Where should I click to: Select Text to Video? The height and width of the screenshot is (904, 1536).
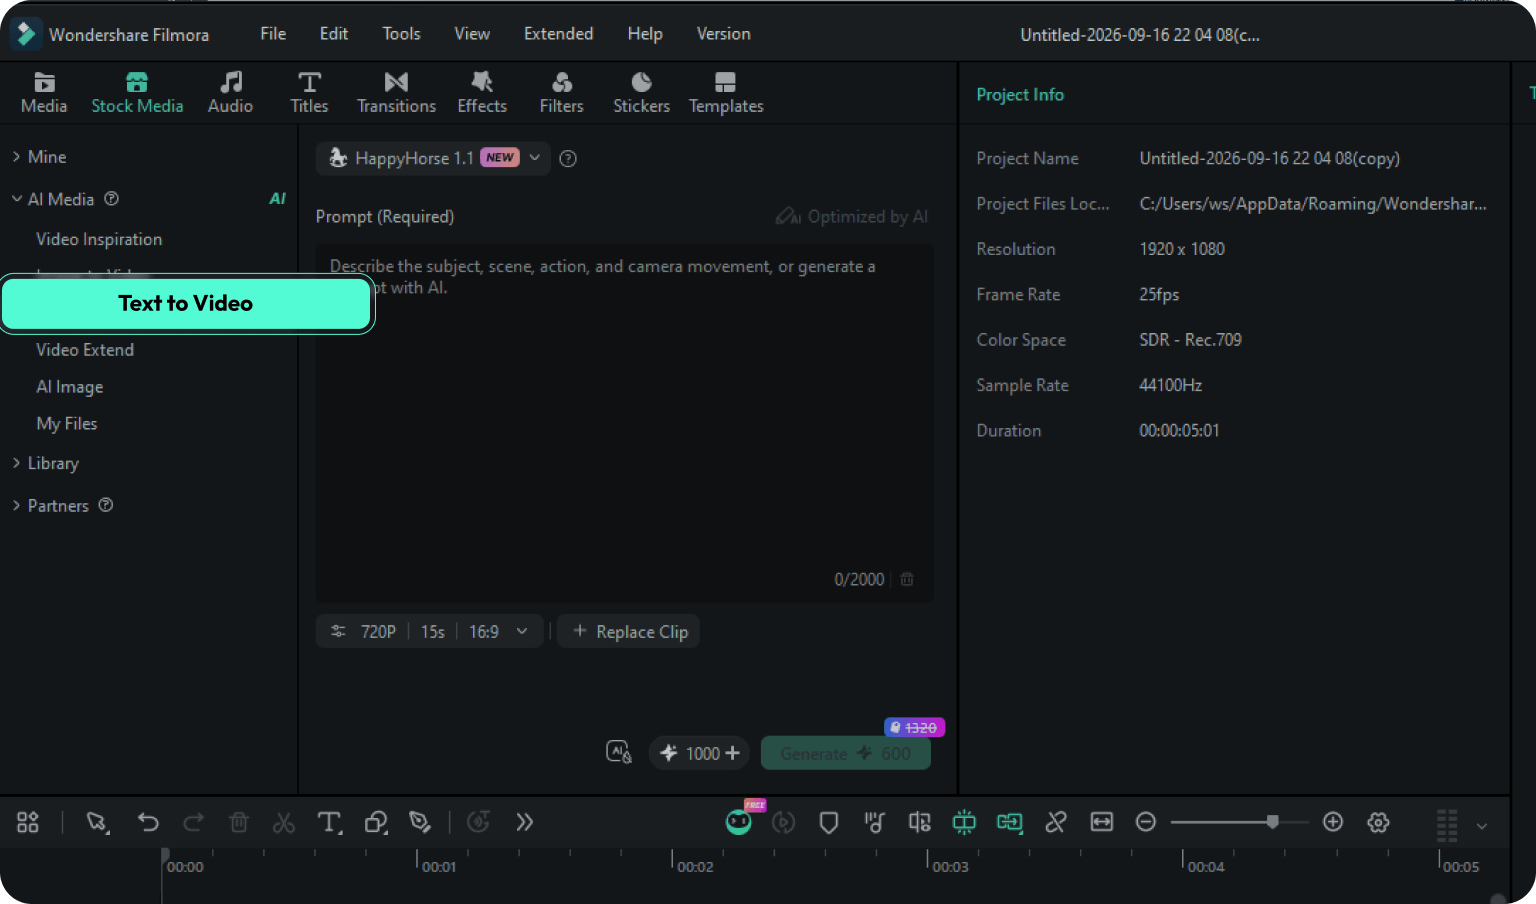tap(186, 303)
